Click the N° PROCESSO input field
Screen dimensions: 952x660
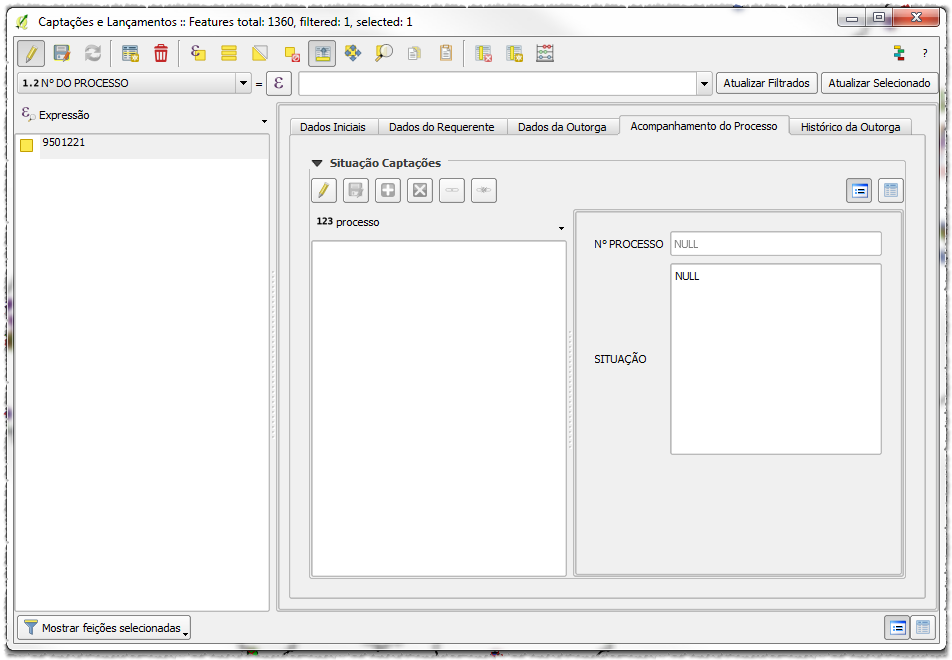click(x=776, y=244)
